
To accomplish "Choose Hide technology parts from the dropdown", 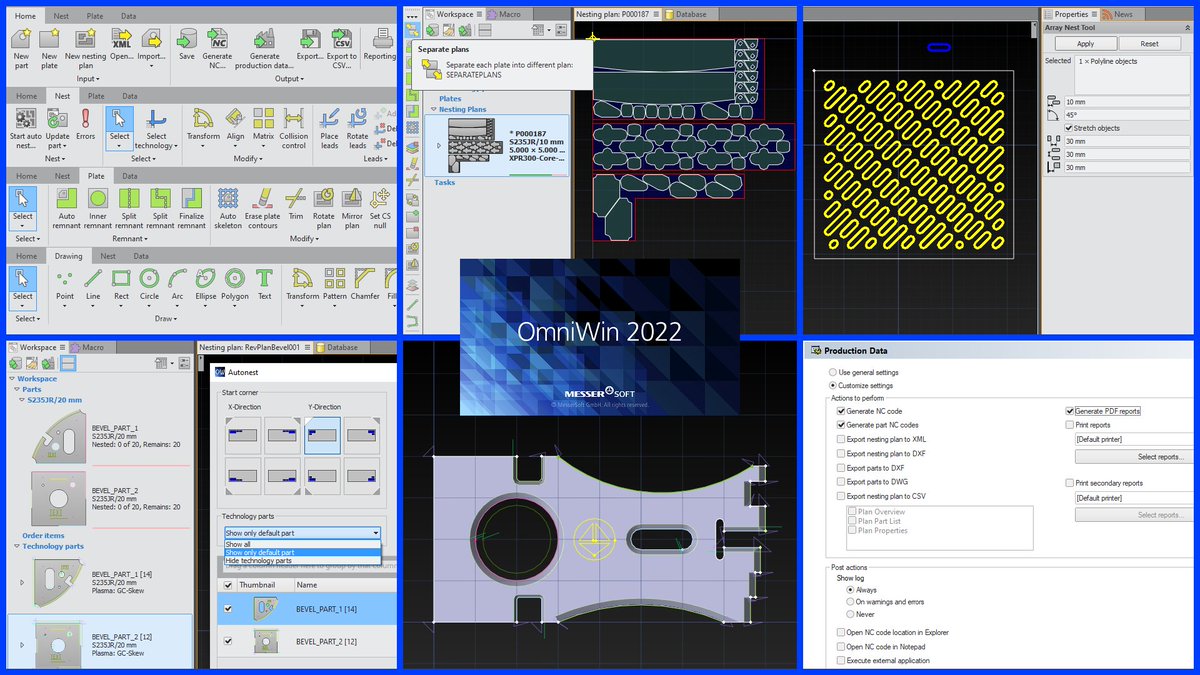I will coord(257,560).
